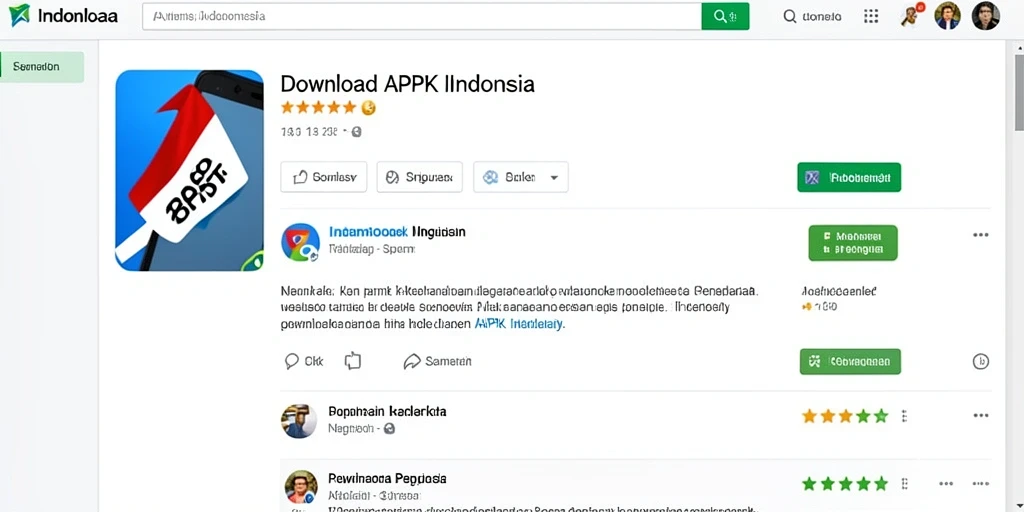Click the Chrome-like publisher icon

click(x=300, y=242)
